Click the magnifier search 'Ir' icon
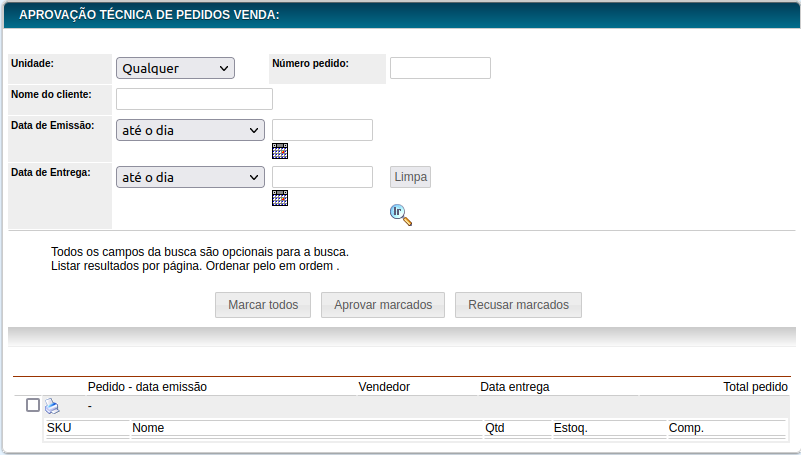Screen dimensions: 801x455 click(400, 214)
